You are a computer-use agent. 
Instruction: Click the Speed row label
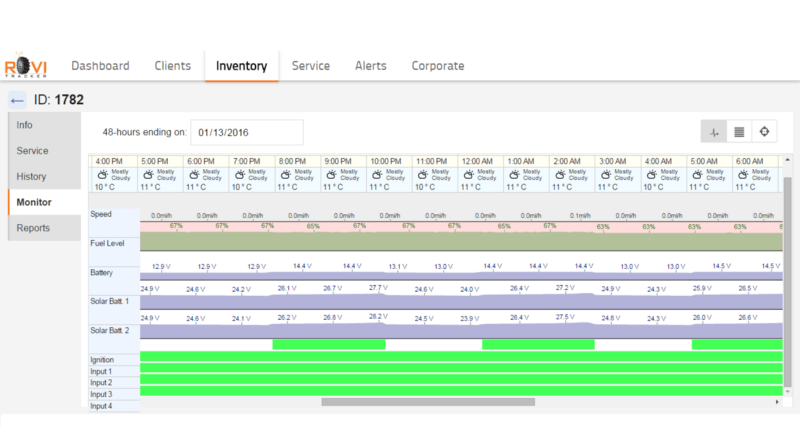click(101, 214)
